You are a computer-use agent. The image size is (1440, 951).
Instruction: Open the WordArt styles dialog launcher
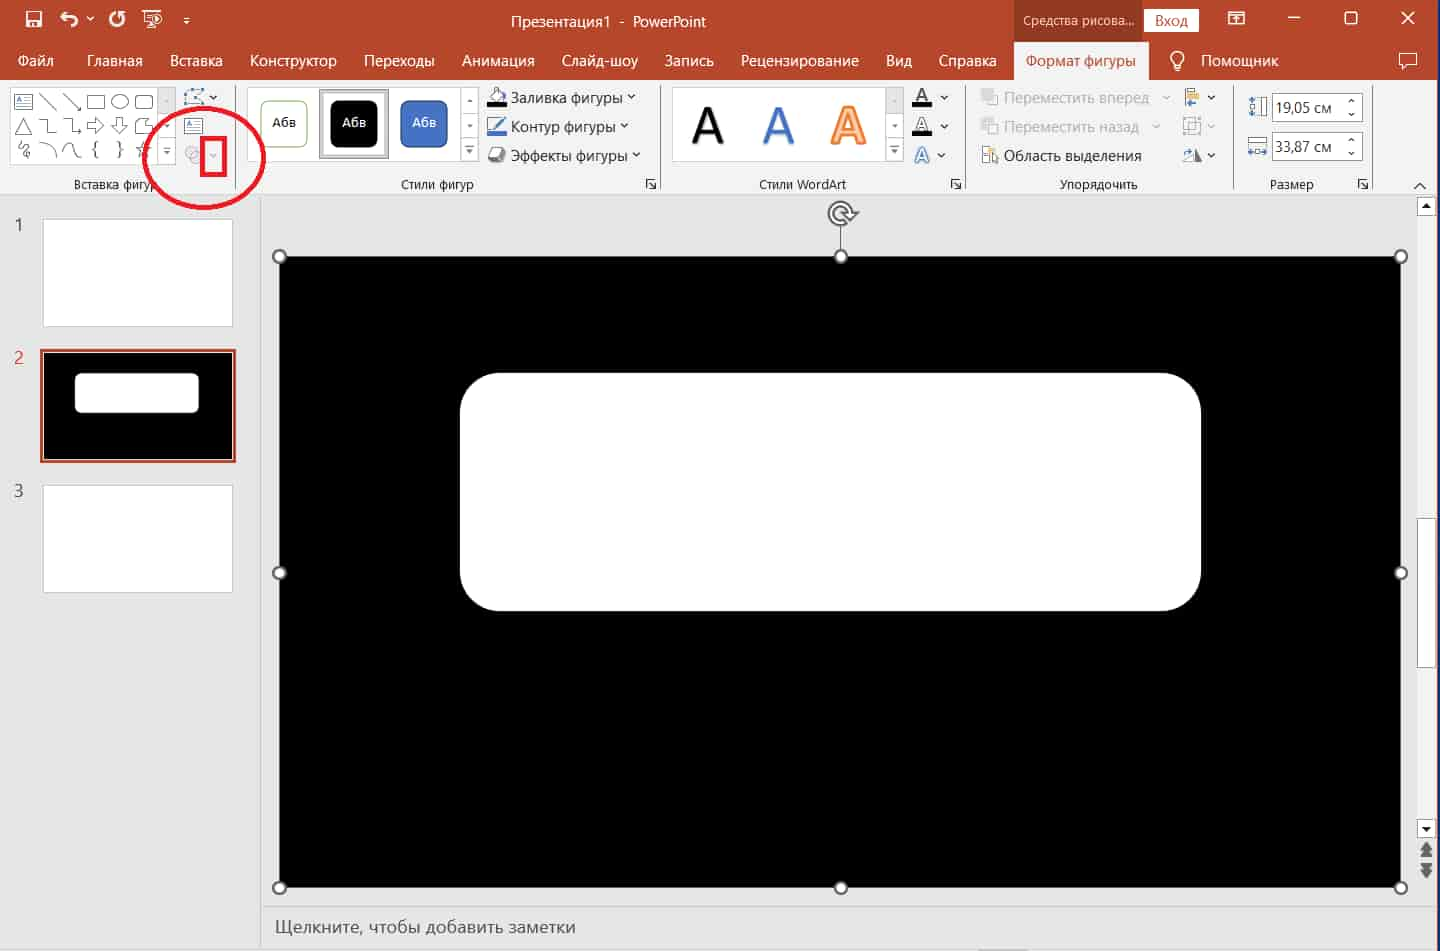[x=956, y=184]
